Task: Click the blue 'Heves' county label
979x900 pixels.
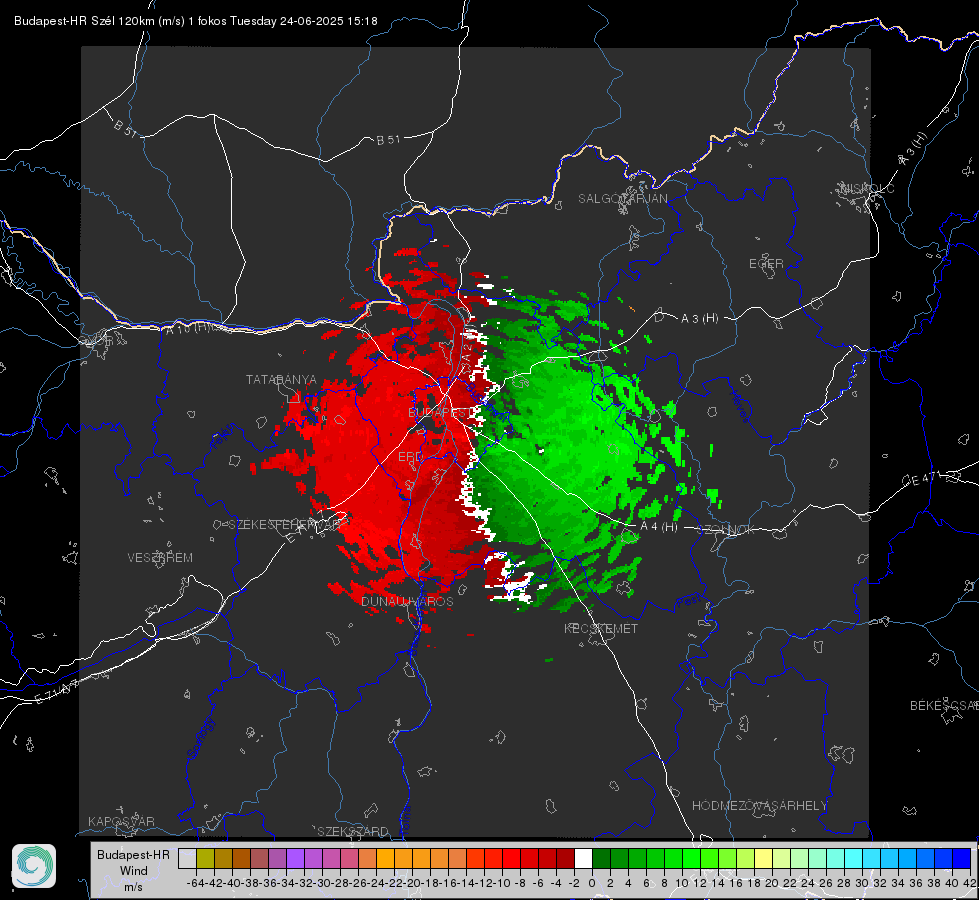Action: [739, 406]
